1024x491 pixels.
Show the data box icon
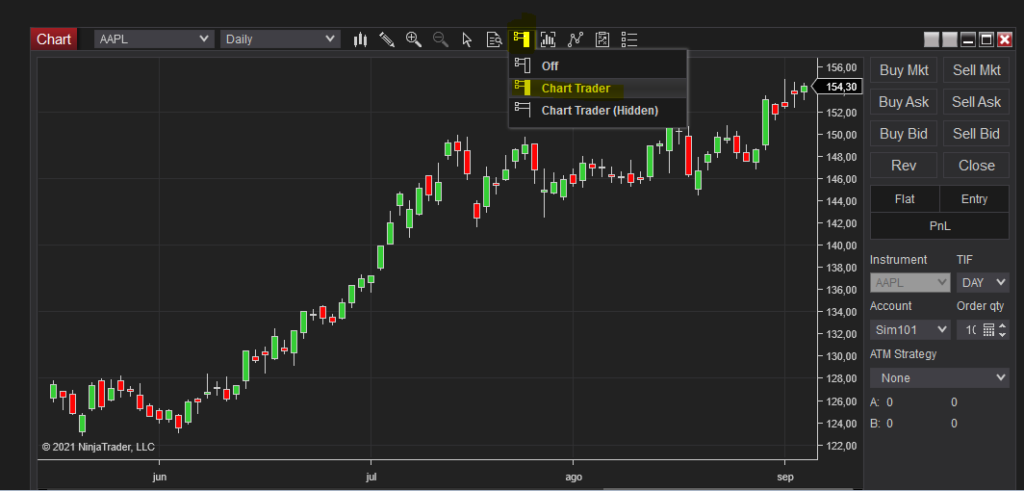[x=494, y=40]
